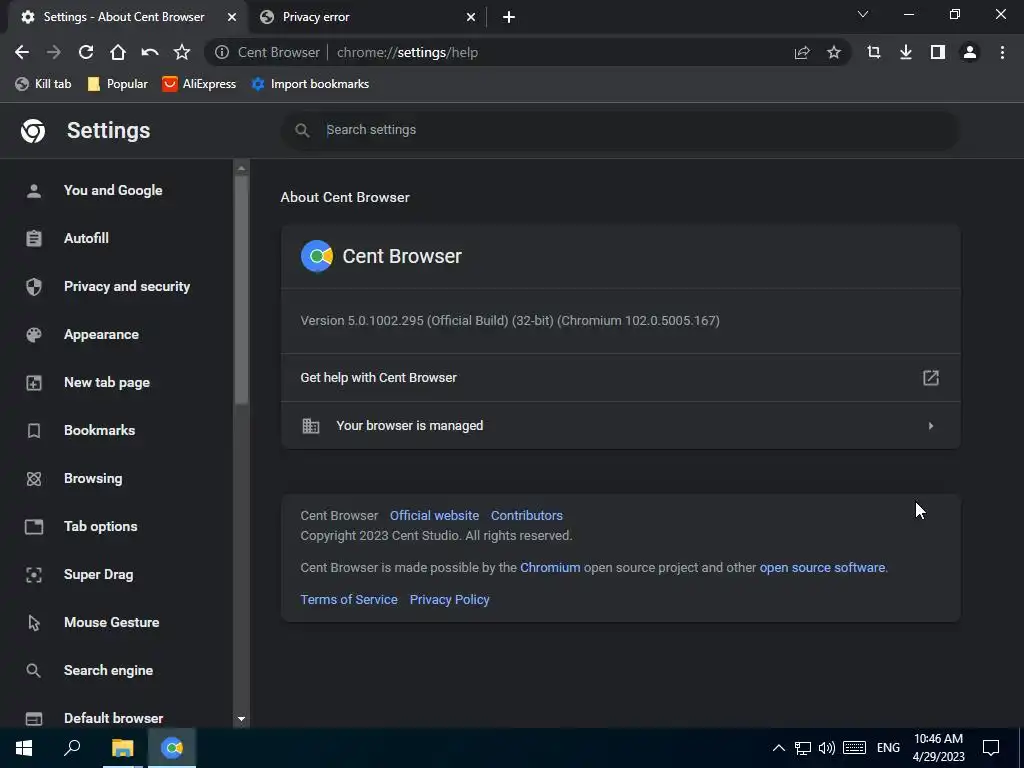Reload the current page
Image resolution: width=1024 pixels, height=768 pixels.
pos(86,52)
